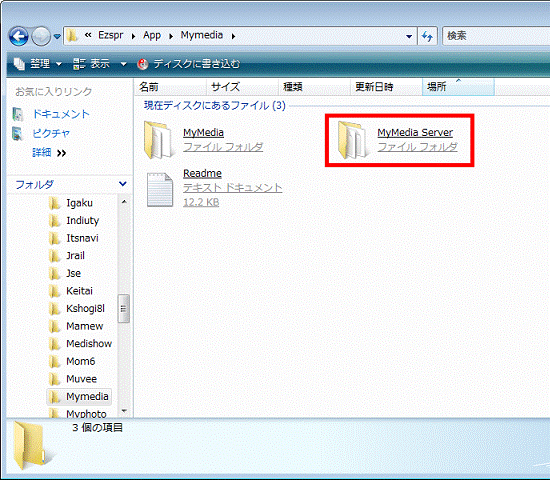Select Jse in folder tree

click(73, 273)
